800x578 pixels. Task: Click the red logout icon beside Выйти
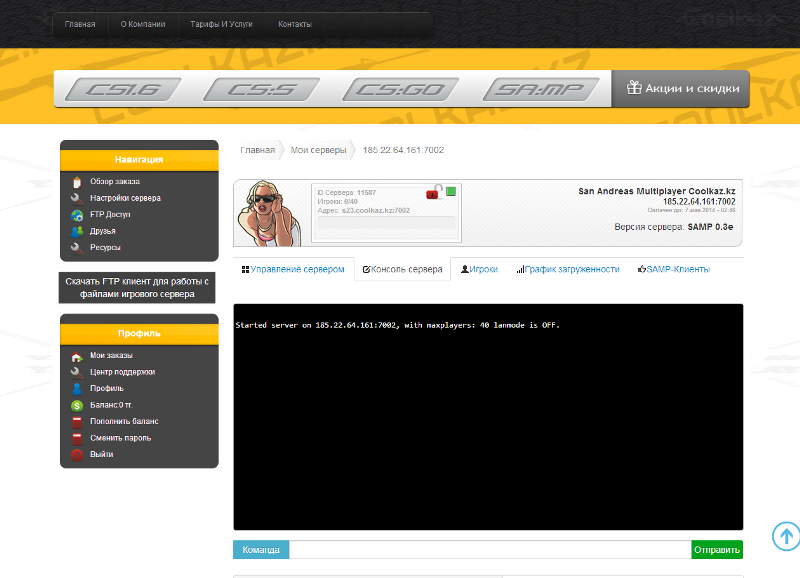pyautogui.click(x=77, y=455)
